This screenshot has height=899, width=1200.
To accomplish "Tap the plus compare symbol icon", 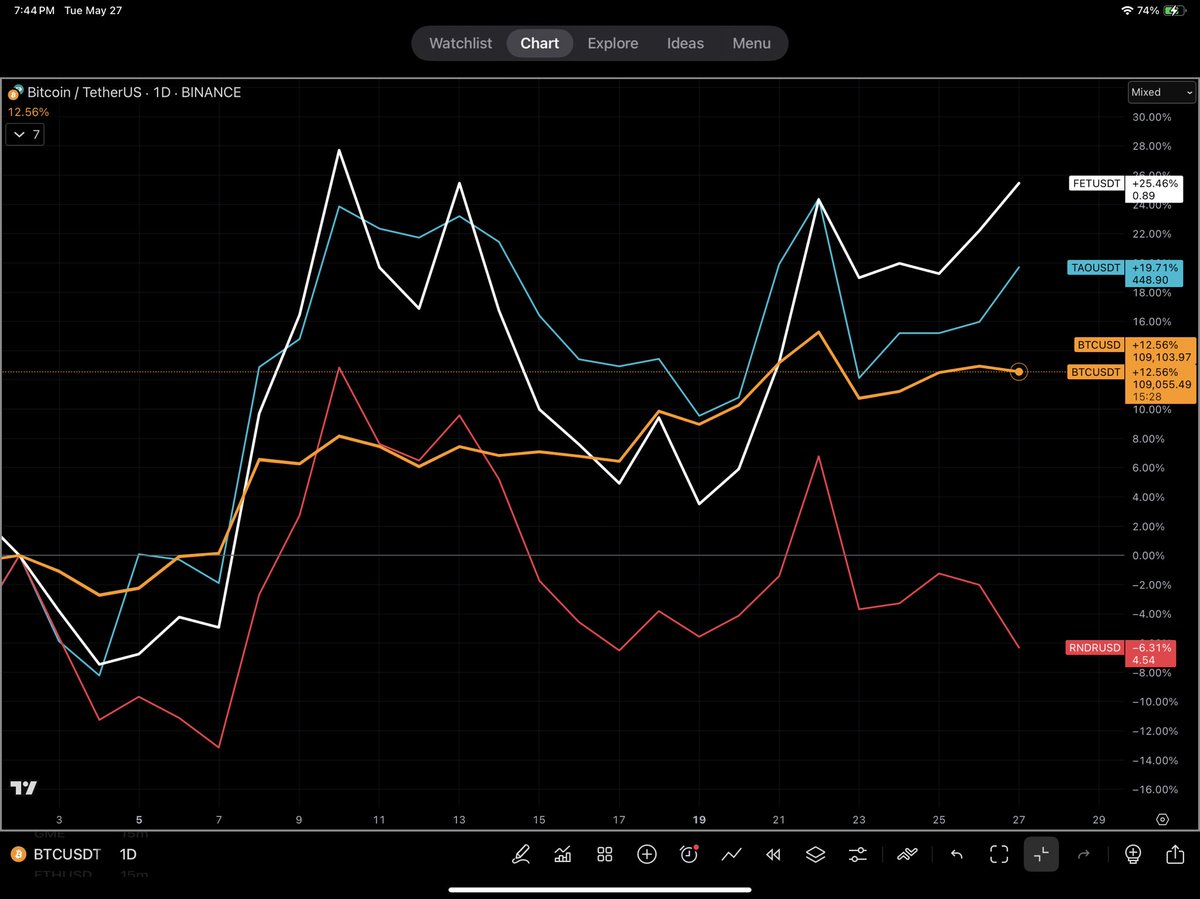I will tap(647, 854).
